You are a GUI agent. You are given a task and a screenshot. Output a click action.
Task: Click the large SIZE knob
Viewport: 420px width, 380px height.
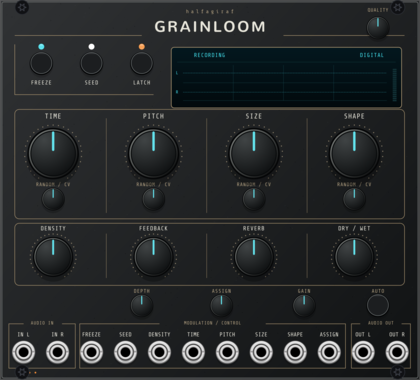tap(254, 153)
